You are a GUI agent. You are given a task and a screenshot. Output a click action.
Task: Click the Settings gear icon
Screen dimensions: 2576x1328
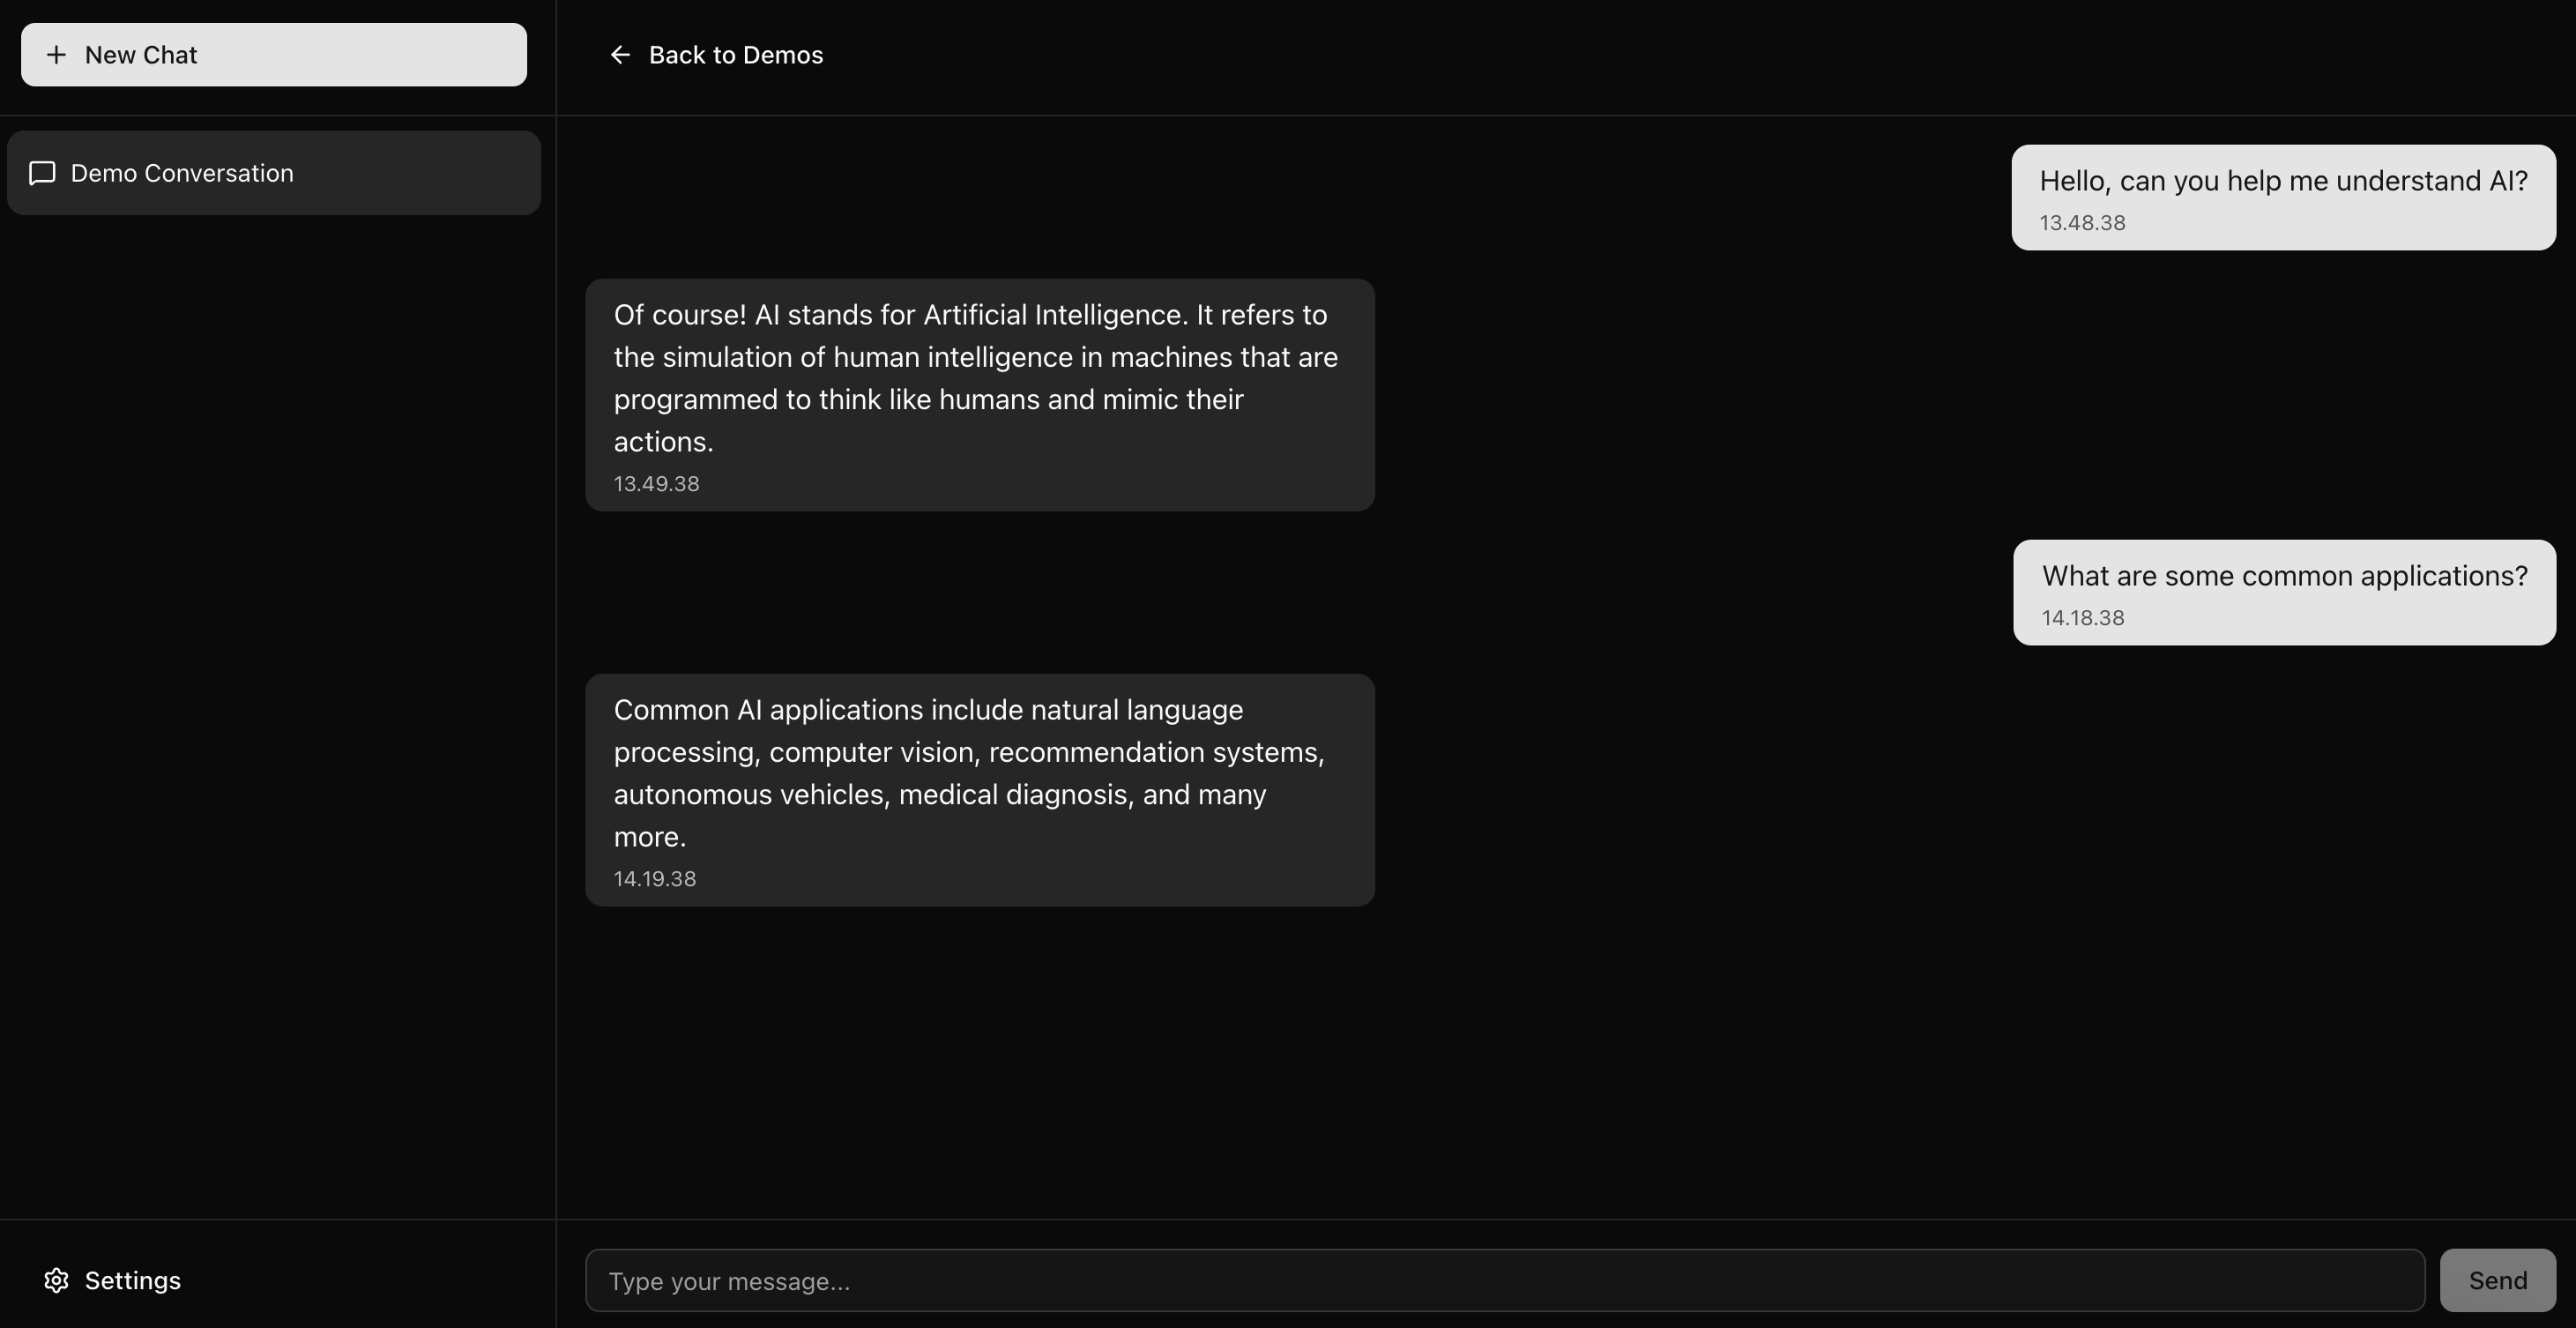pos(57,1280)
